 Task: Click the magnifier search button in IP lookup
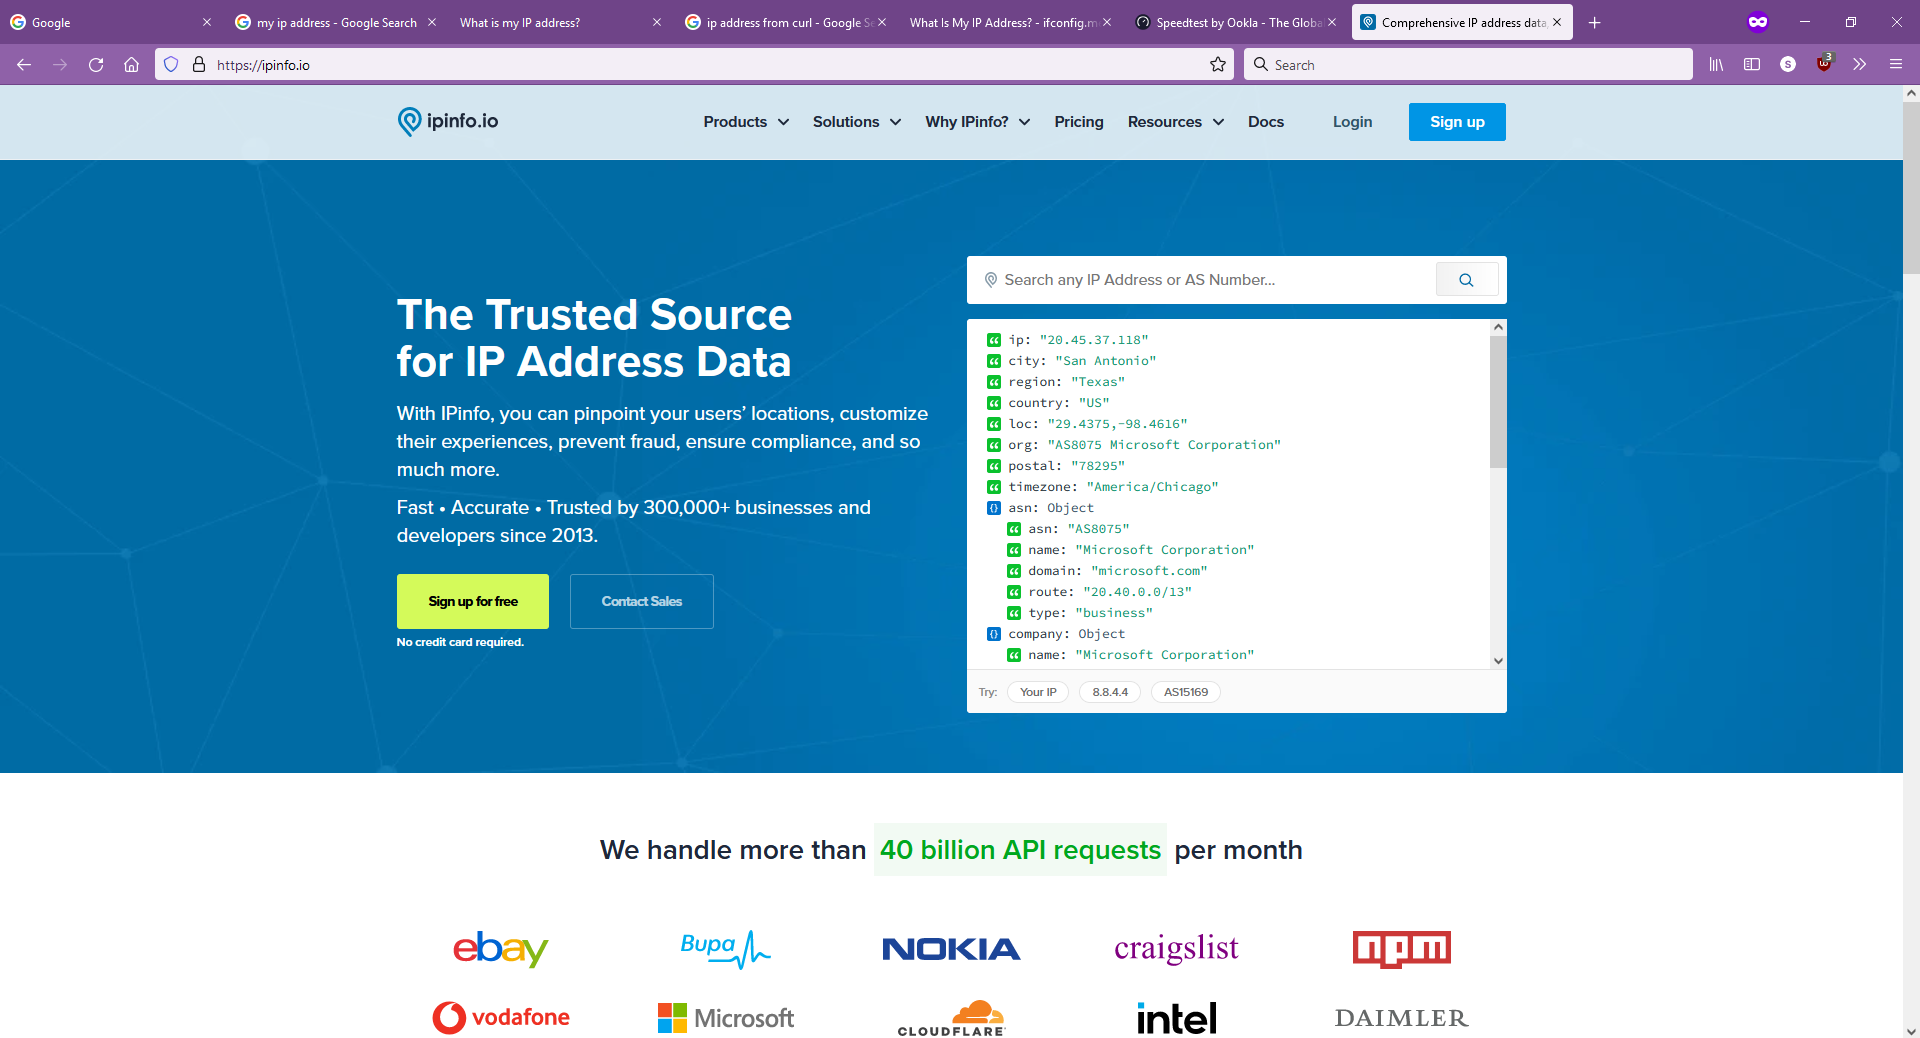tap(1466, 280)
